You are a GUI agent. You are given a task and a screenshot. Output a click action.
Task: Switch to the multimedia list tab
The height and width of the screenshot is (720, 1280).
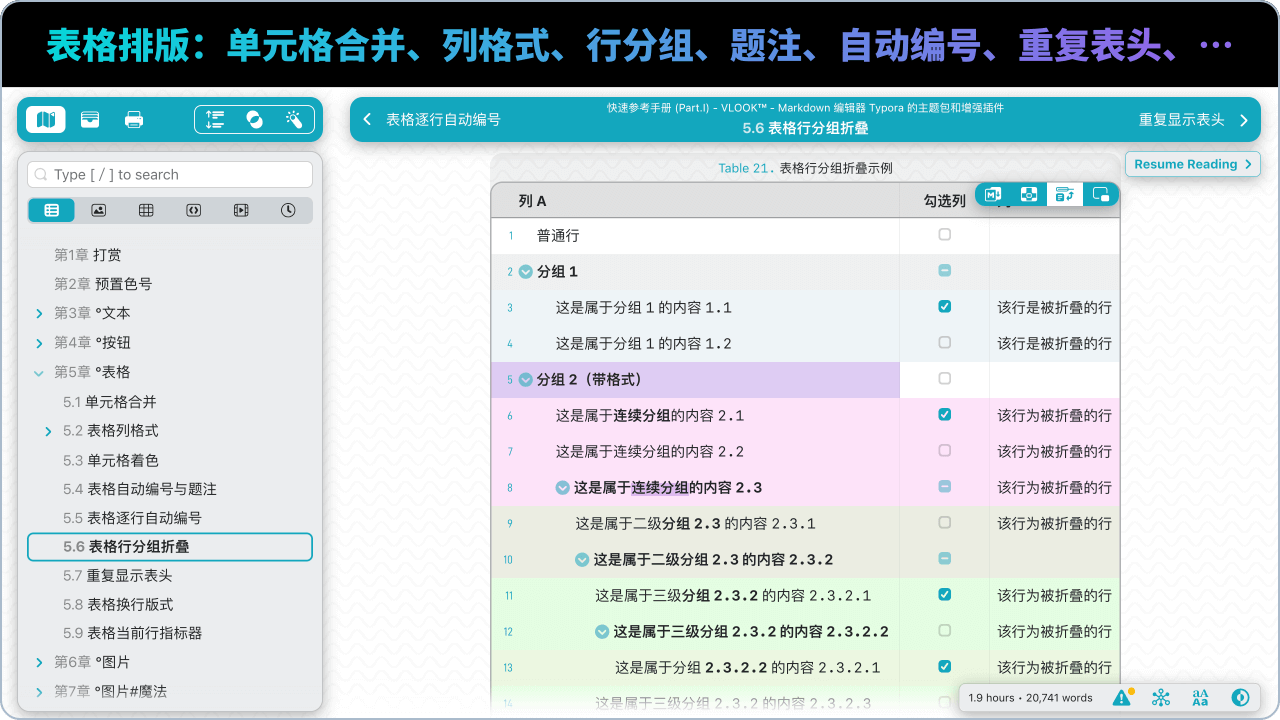[x=241, y=210]
